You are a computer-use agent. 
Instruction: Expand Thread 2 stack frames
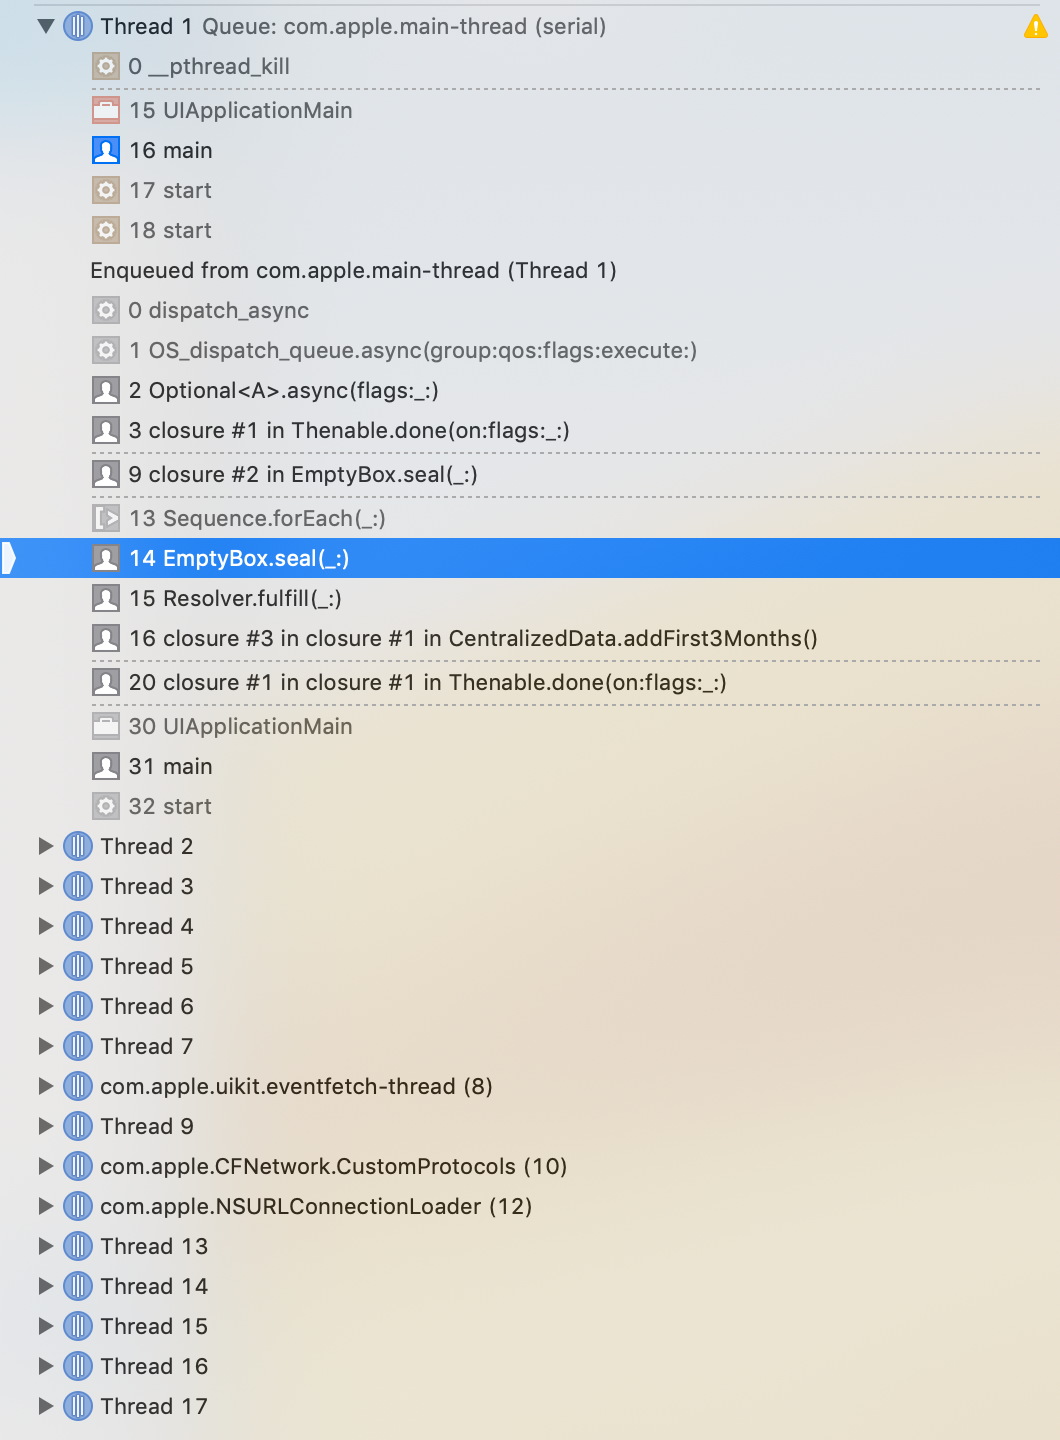pyautogui.click(x=46, y=846)
